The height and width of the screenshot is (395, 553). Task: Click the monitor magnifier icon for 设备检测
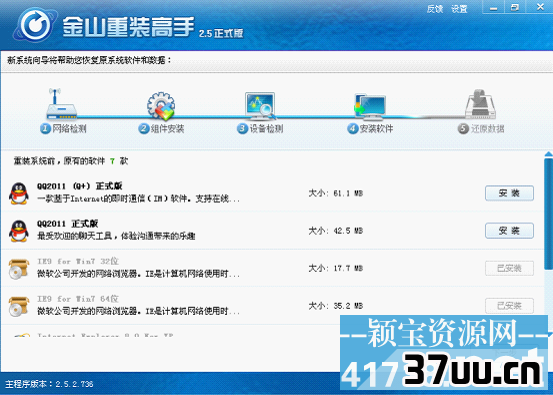261,105
